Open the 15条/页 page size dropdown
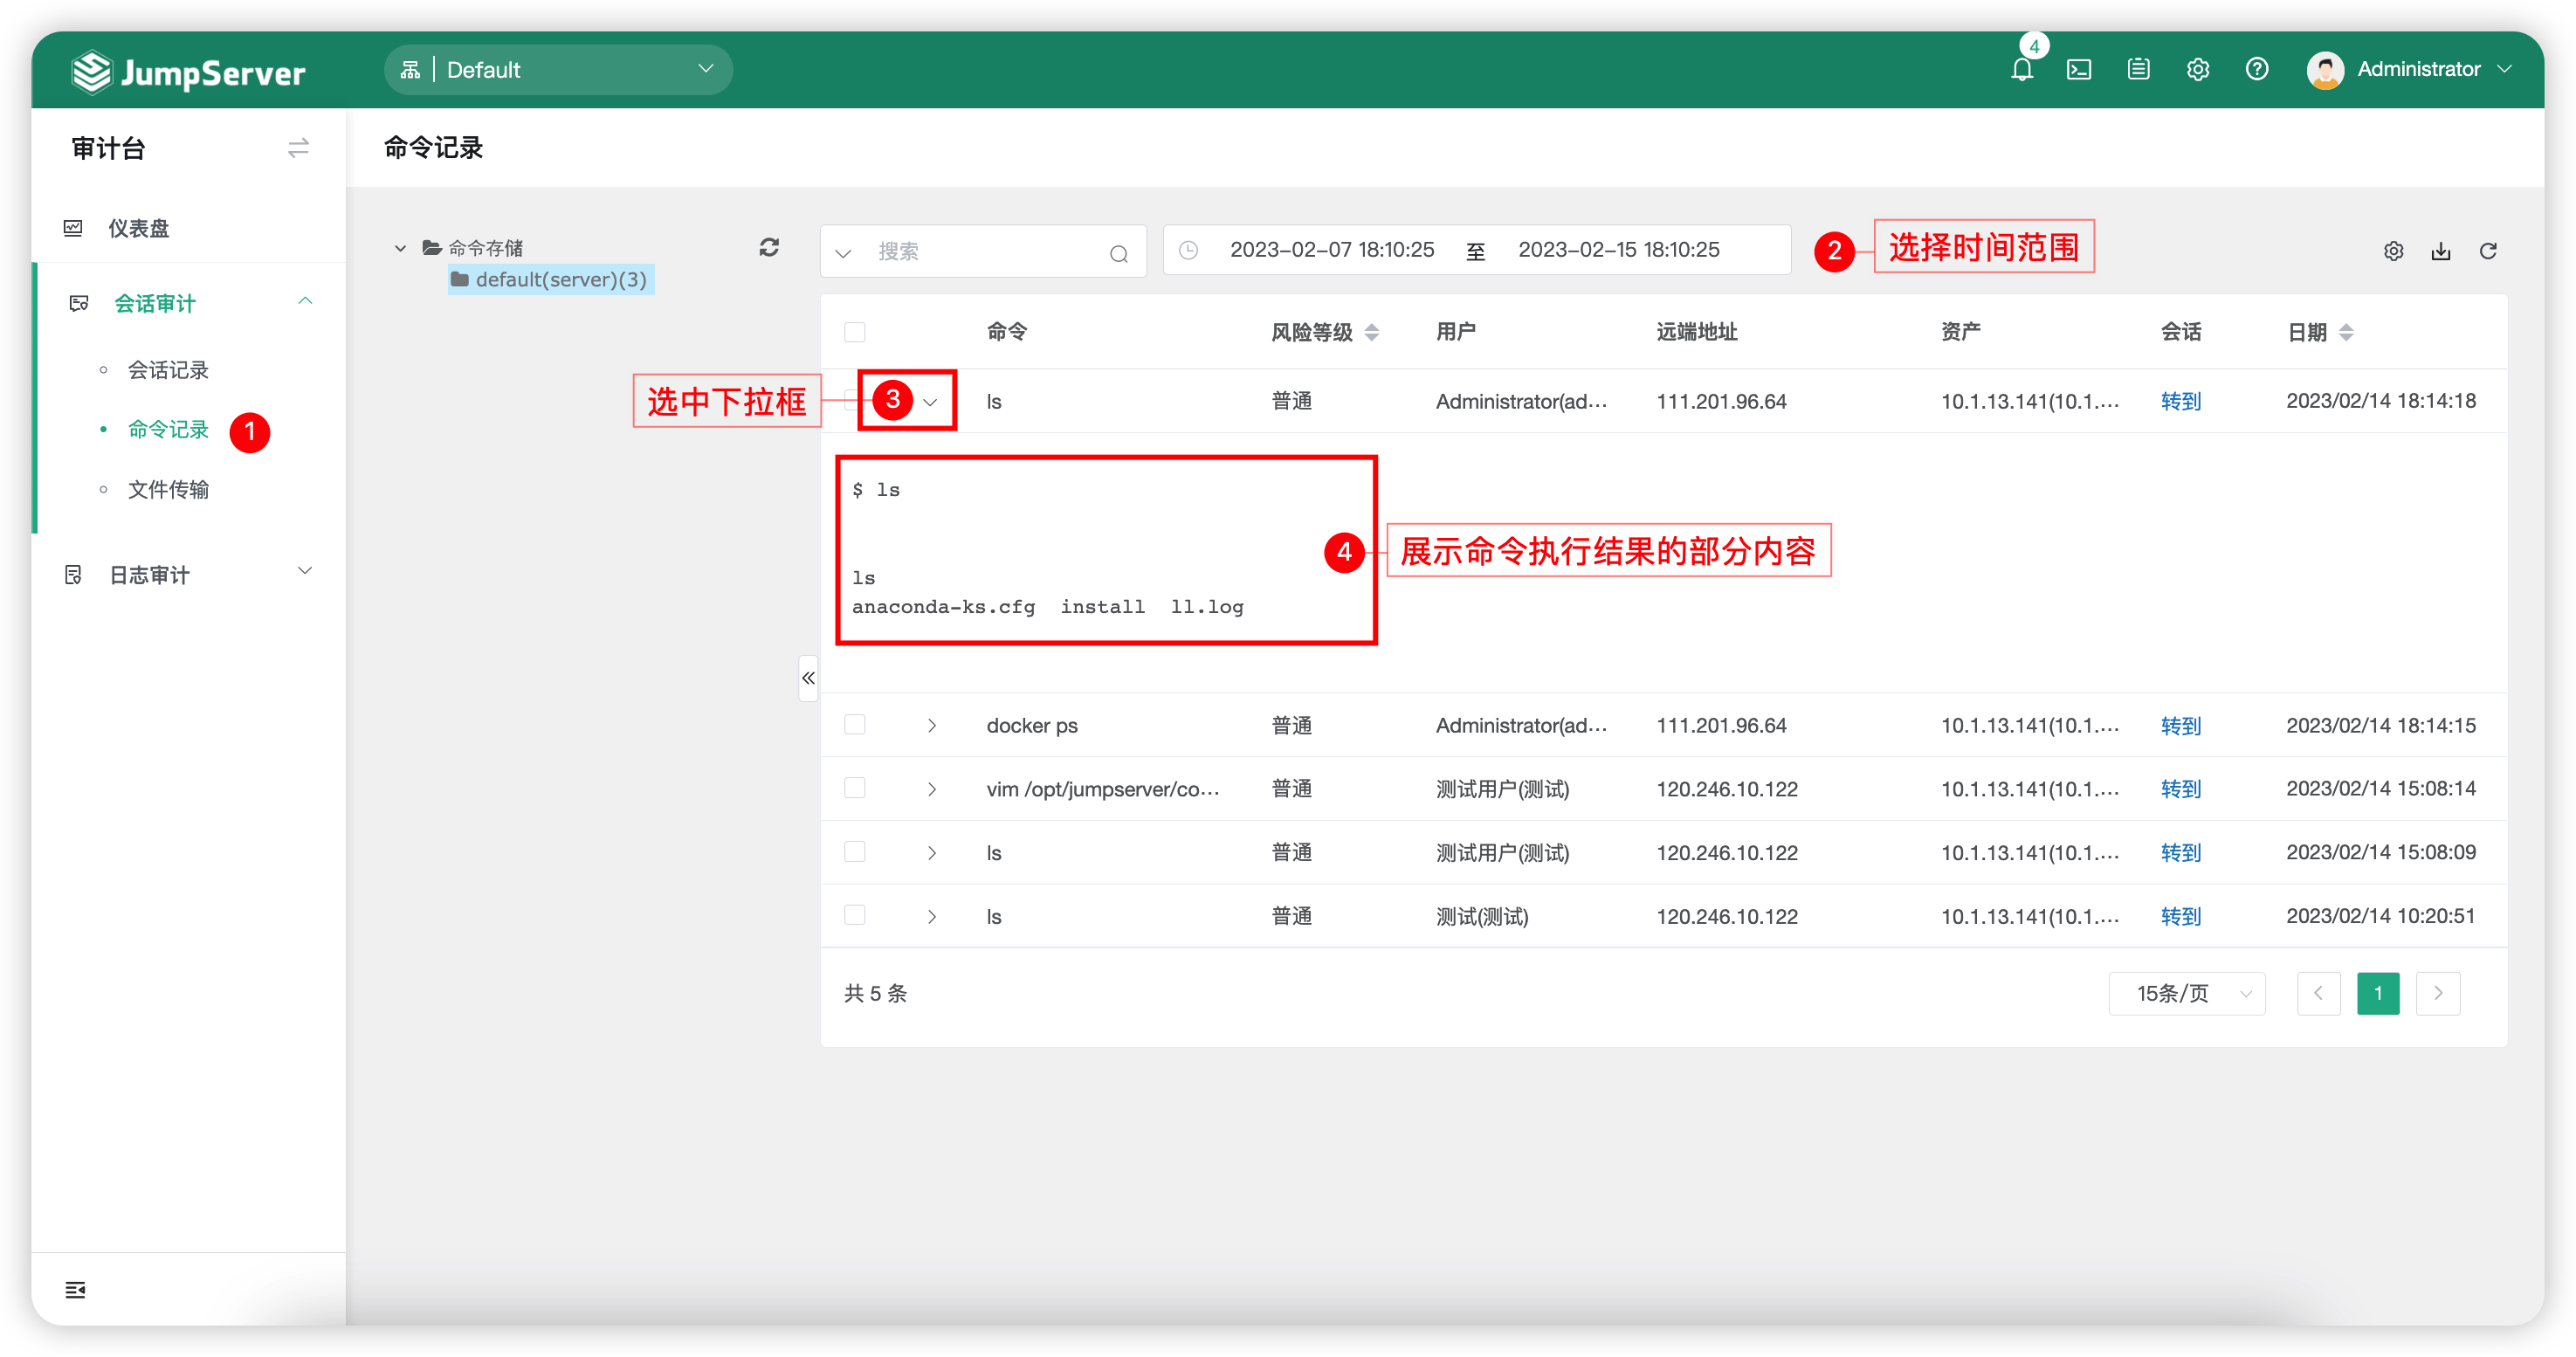 pyautogui.click(x=2187, y=993)
